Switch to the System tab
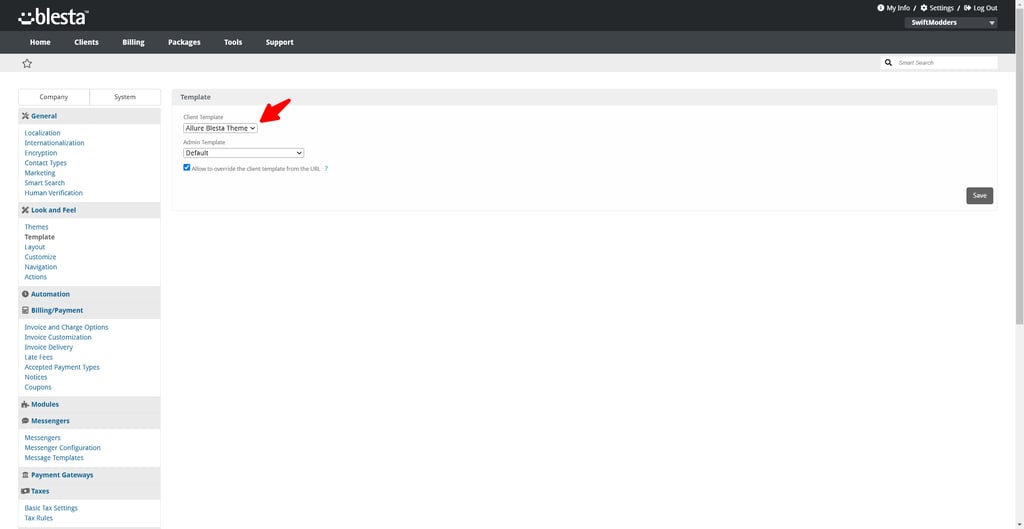This screenshot has height=529, width=1024. click(125, 97)
